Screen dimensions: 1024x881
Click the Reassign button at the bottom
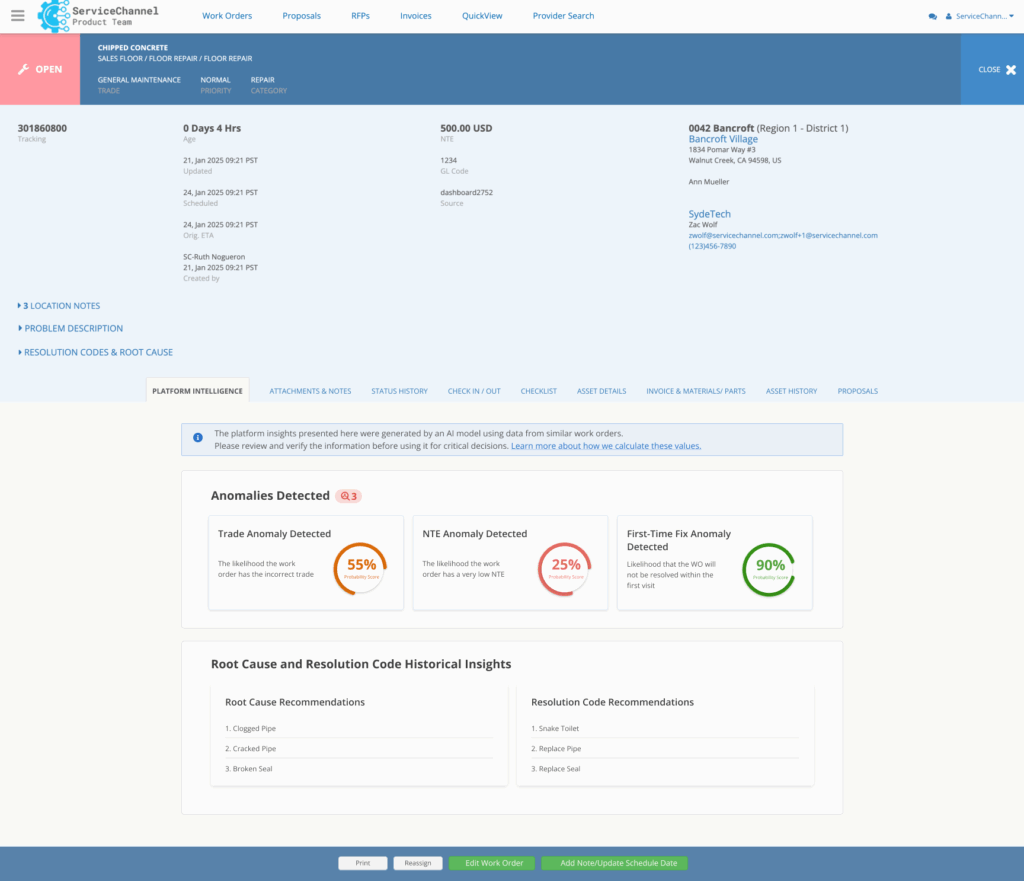tap(417, 862)
